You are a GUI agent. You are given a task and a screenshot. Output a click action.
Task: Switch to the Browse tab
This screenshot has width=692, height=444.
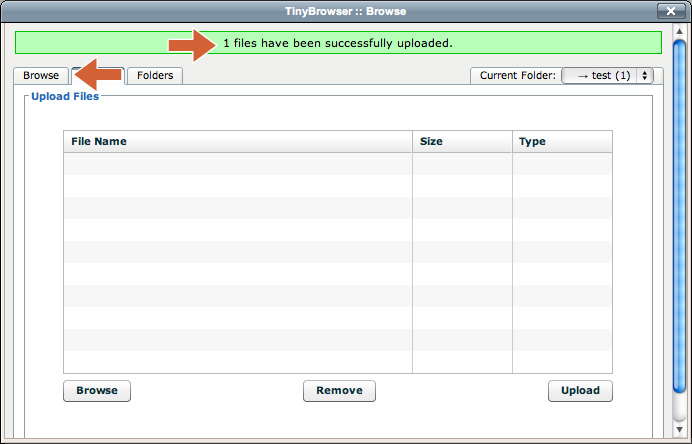41,75
